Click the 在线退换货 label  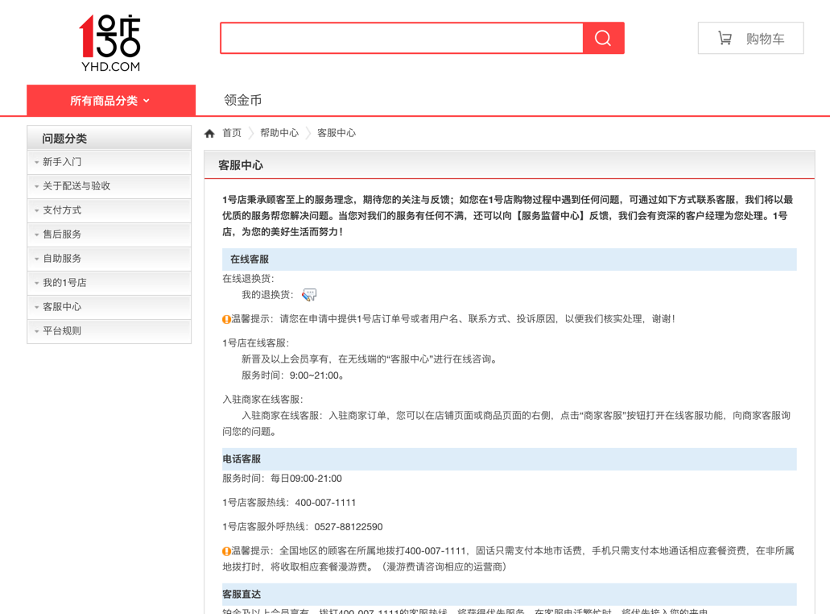point(248,279)
